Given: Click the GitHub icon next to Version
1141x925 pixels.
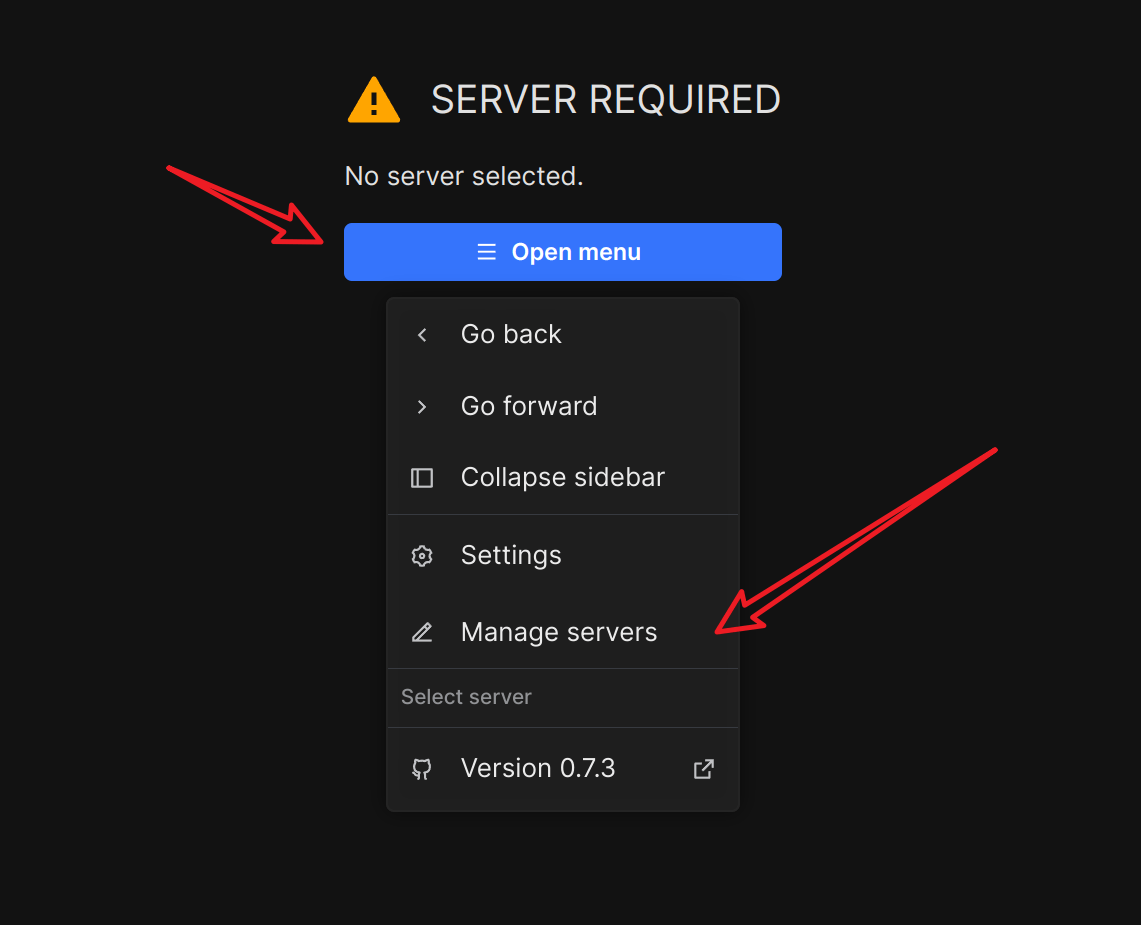Looking at the screenshot, I should (422, 769).
